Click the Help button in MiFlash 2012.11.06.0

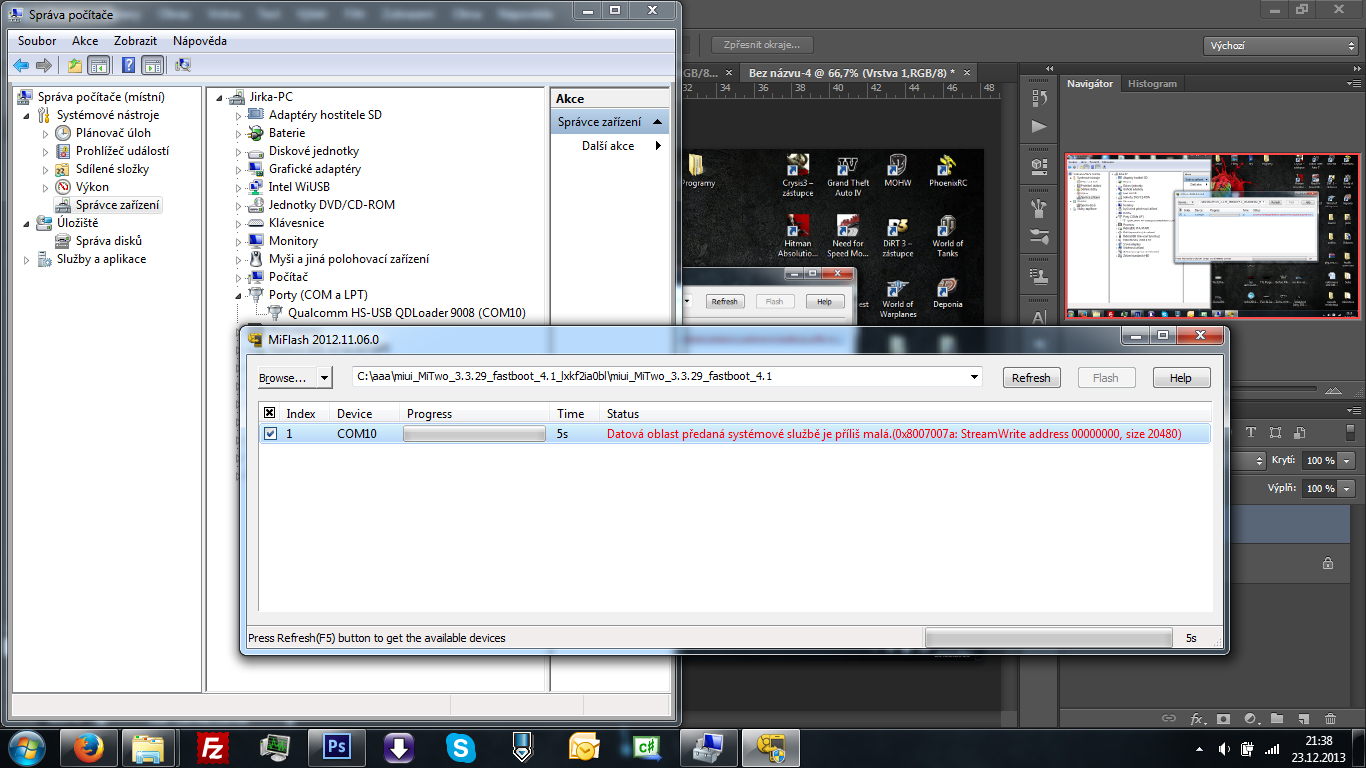1181,378
